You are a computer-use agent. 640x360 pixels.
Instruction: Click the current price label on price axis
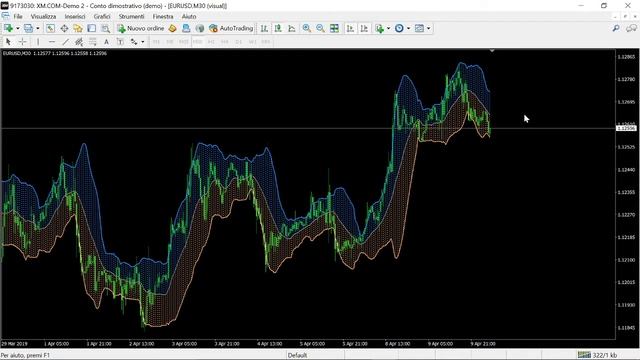pos(626,128)
